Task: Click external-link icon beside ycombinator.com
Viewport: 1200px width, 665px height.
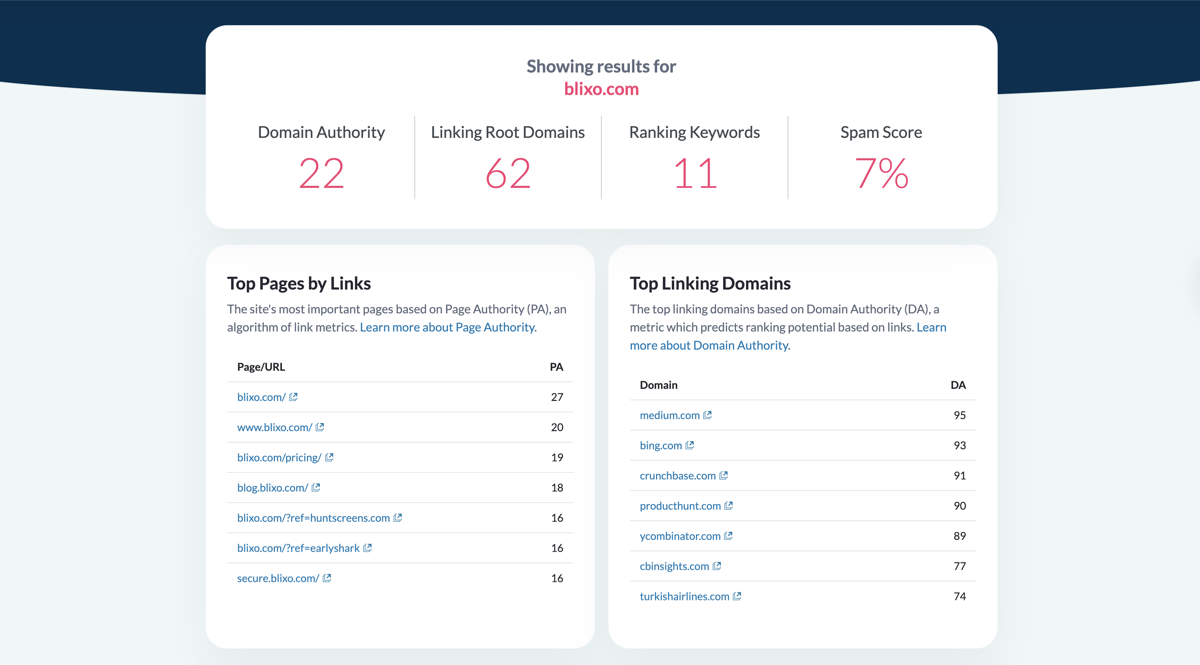Action: [729, 536]
